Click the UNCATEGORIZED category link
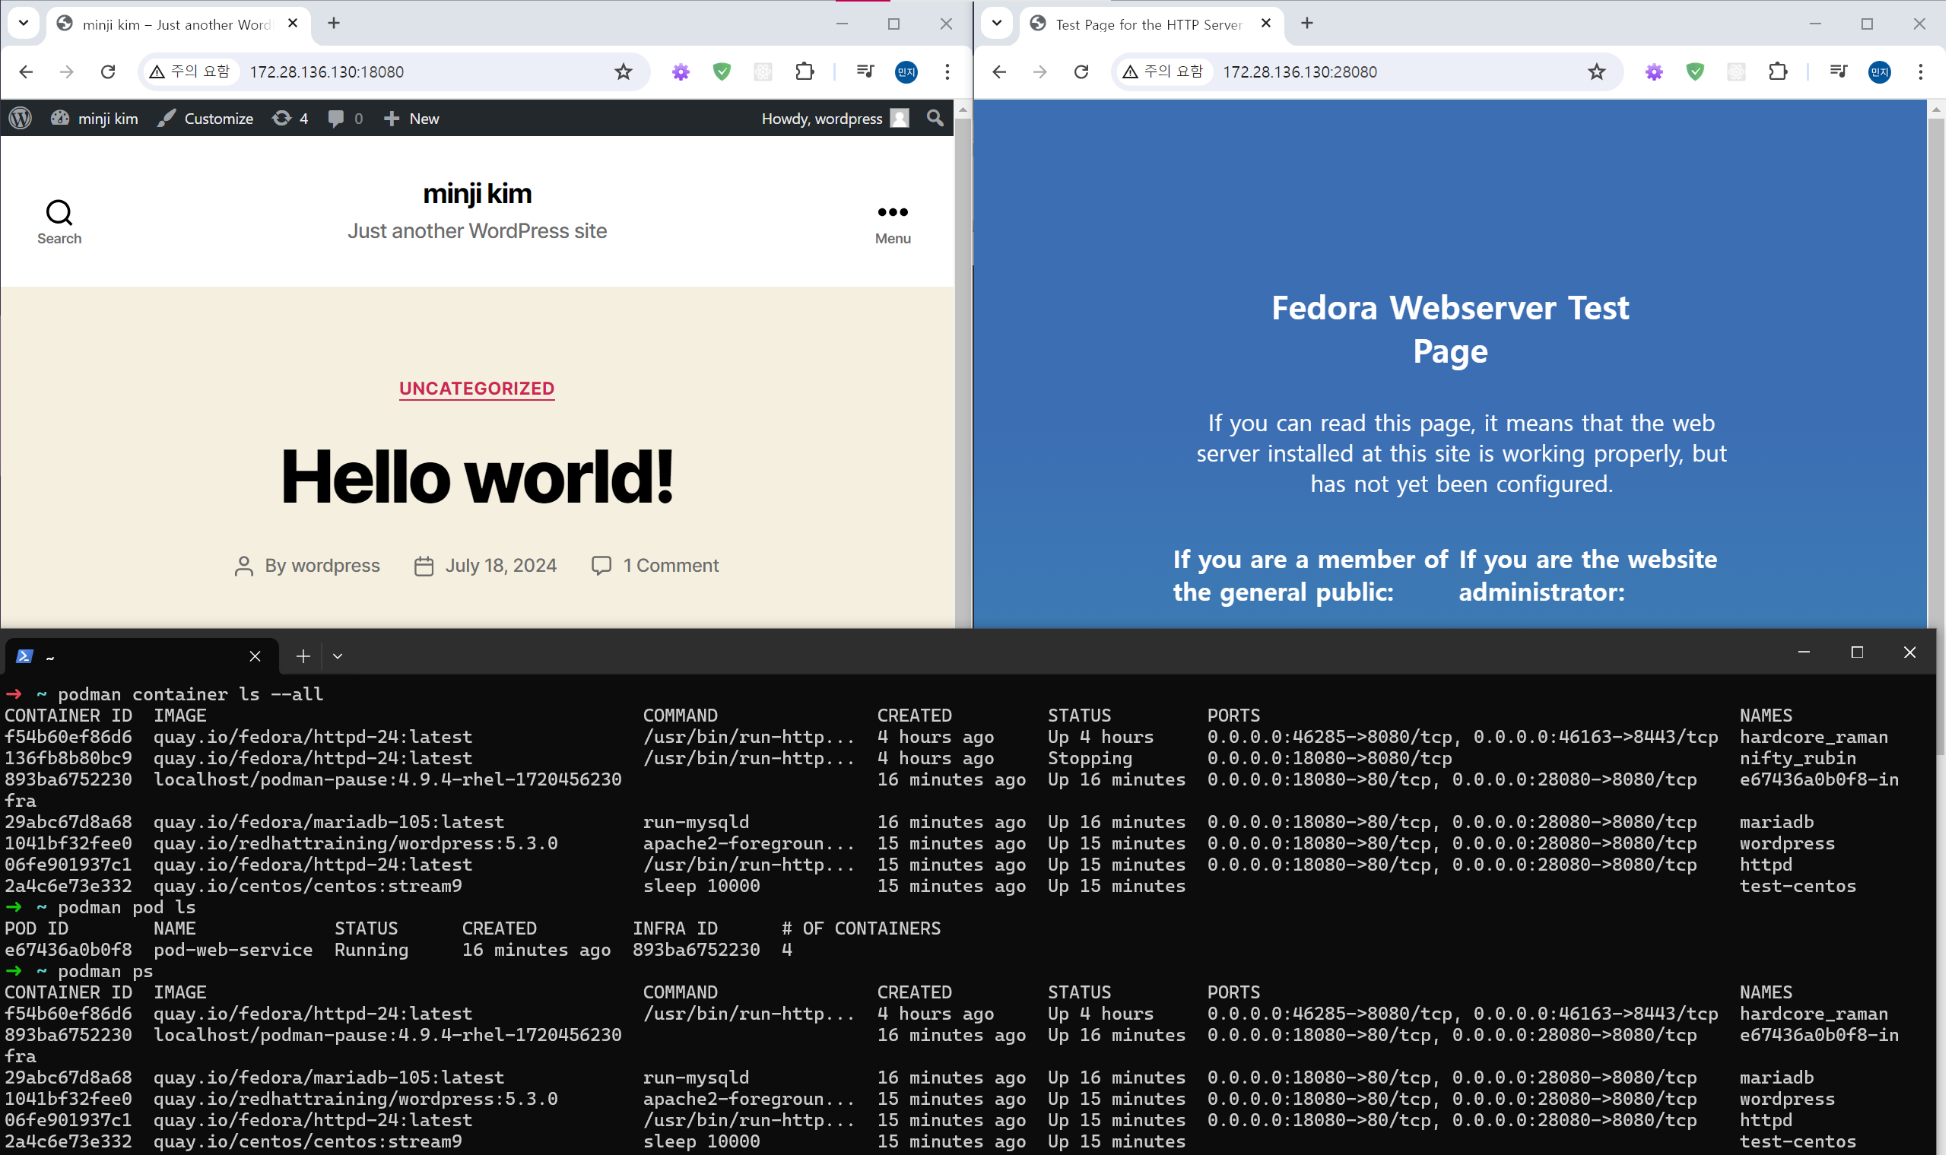Image resolution: width=1946 pixels, height=1155 pixels. coord(476,389)
